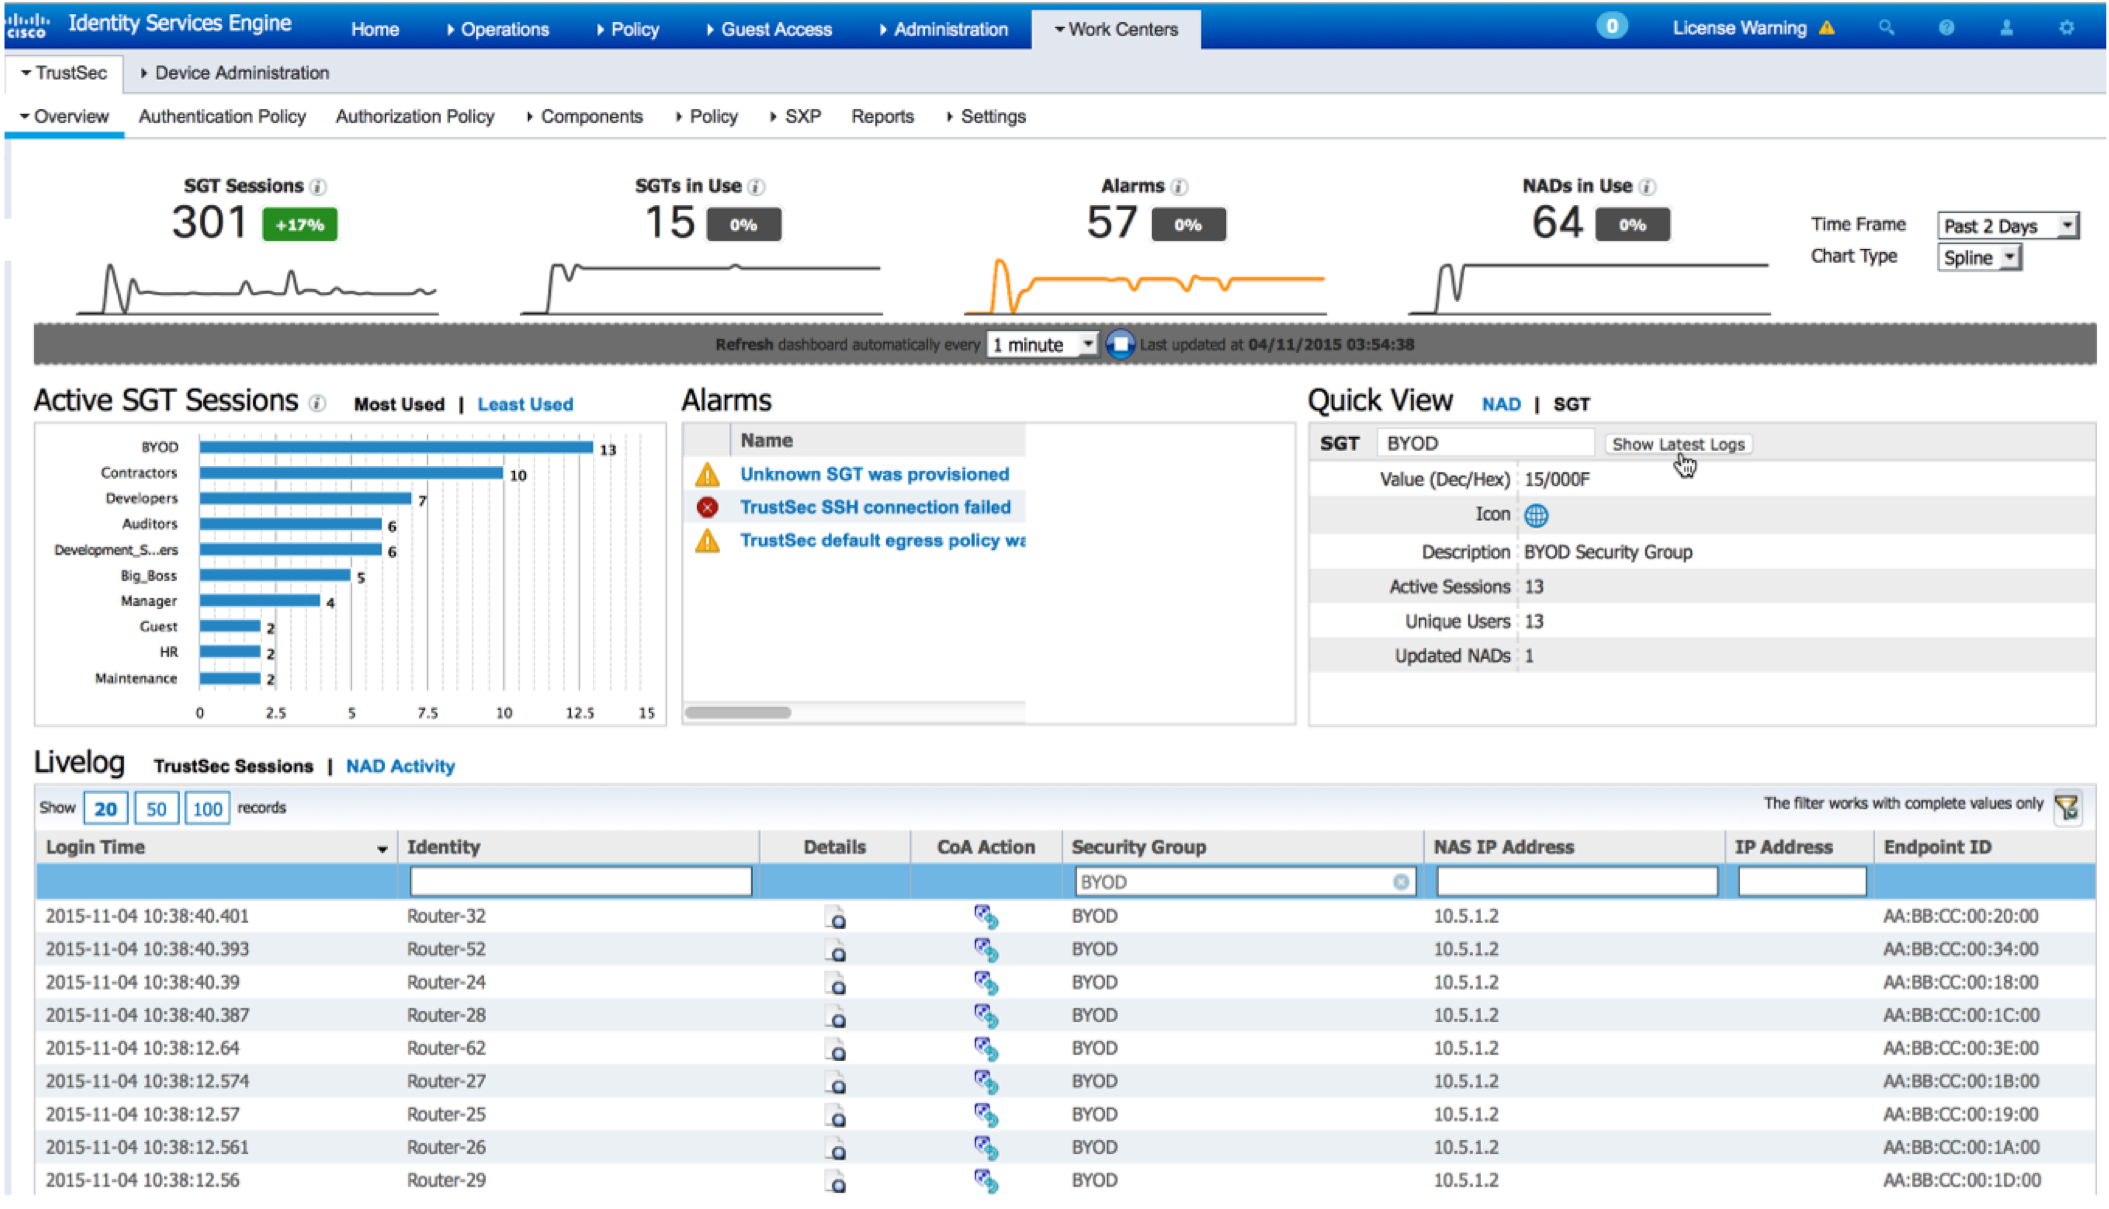The height and width of the screenshot is (1209, 2109).
Task: Expand the Operations menu
Action: click(x=497, y=29)
